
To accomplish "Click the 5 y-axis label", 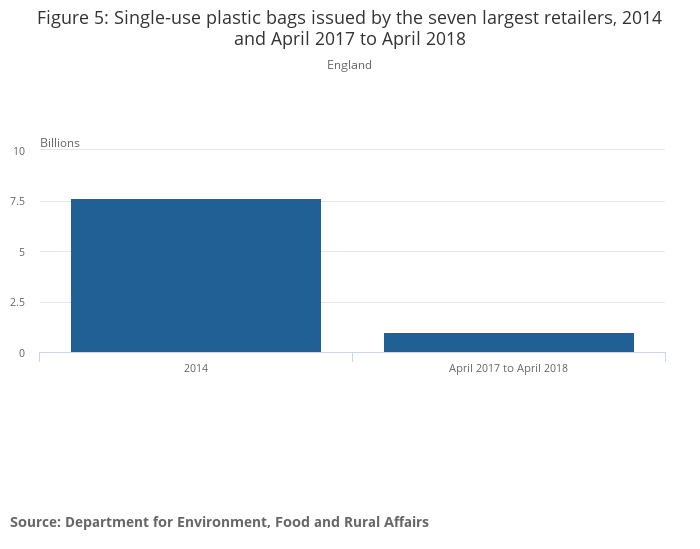I will [x=21, y=252].
